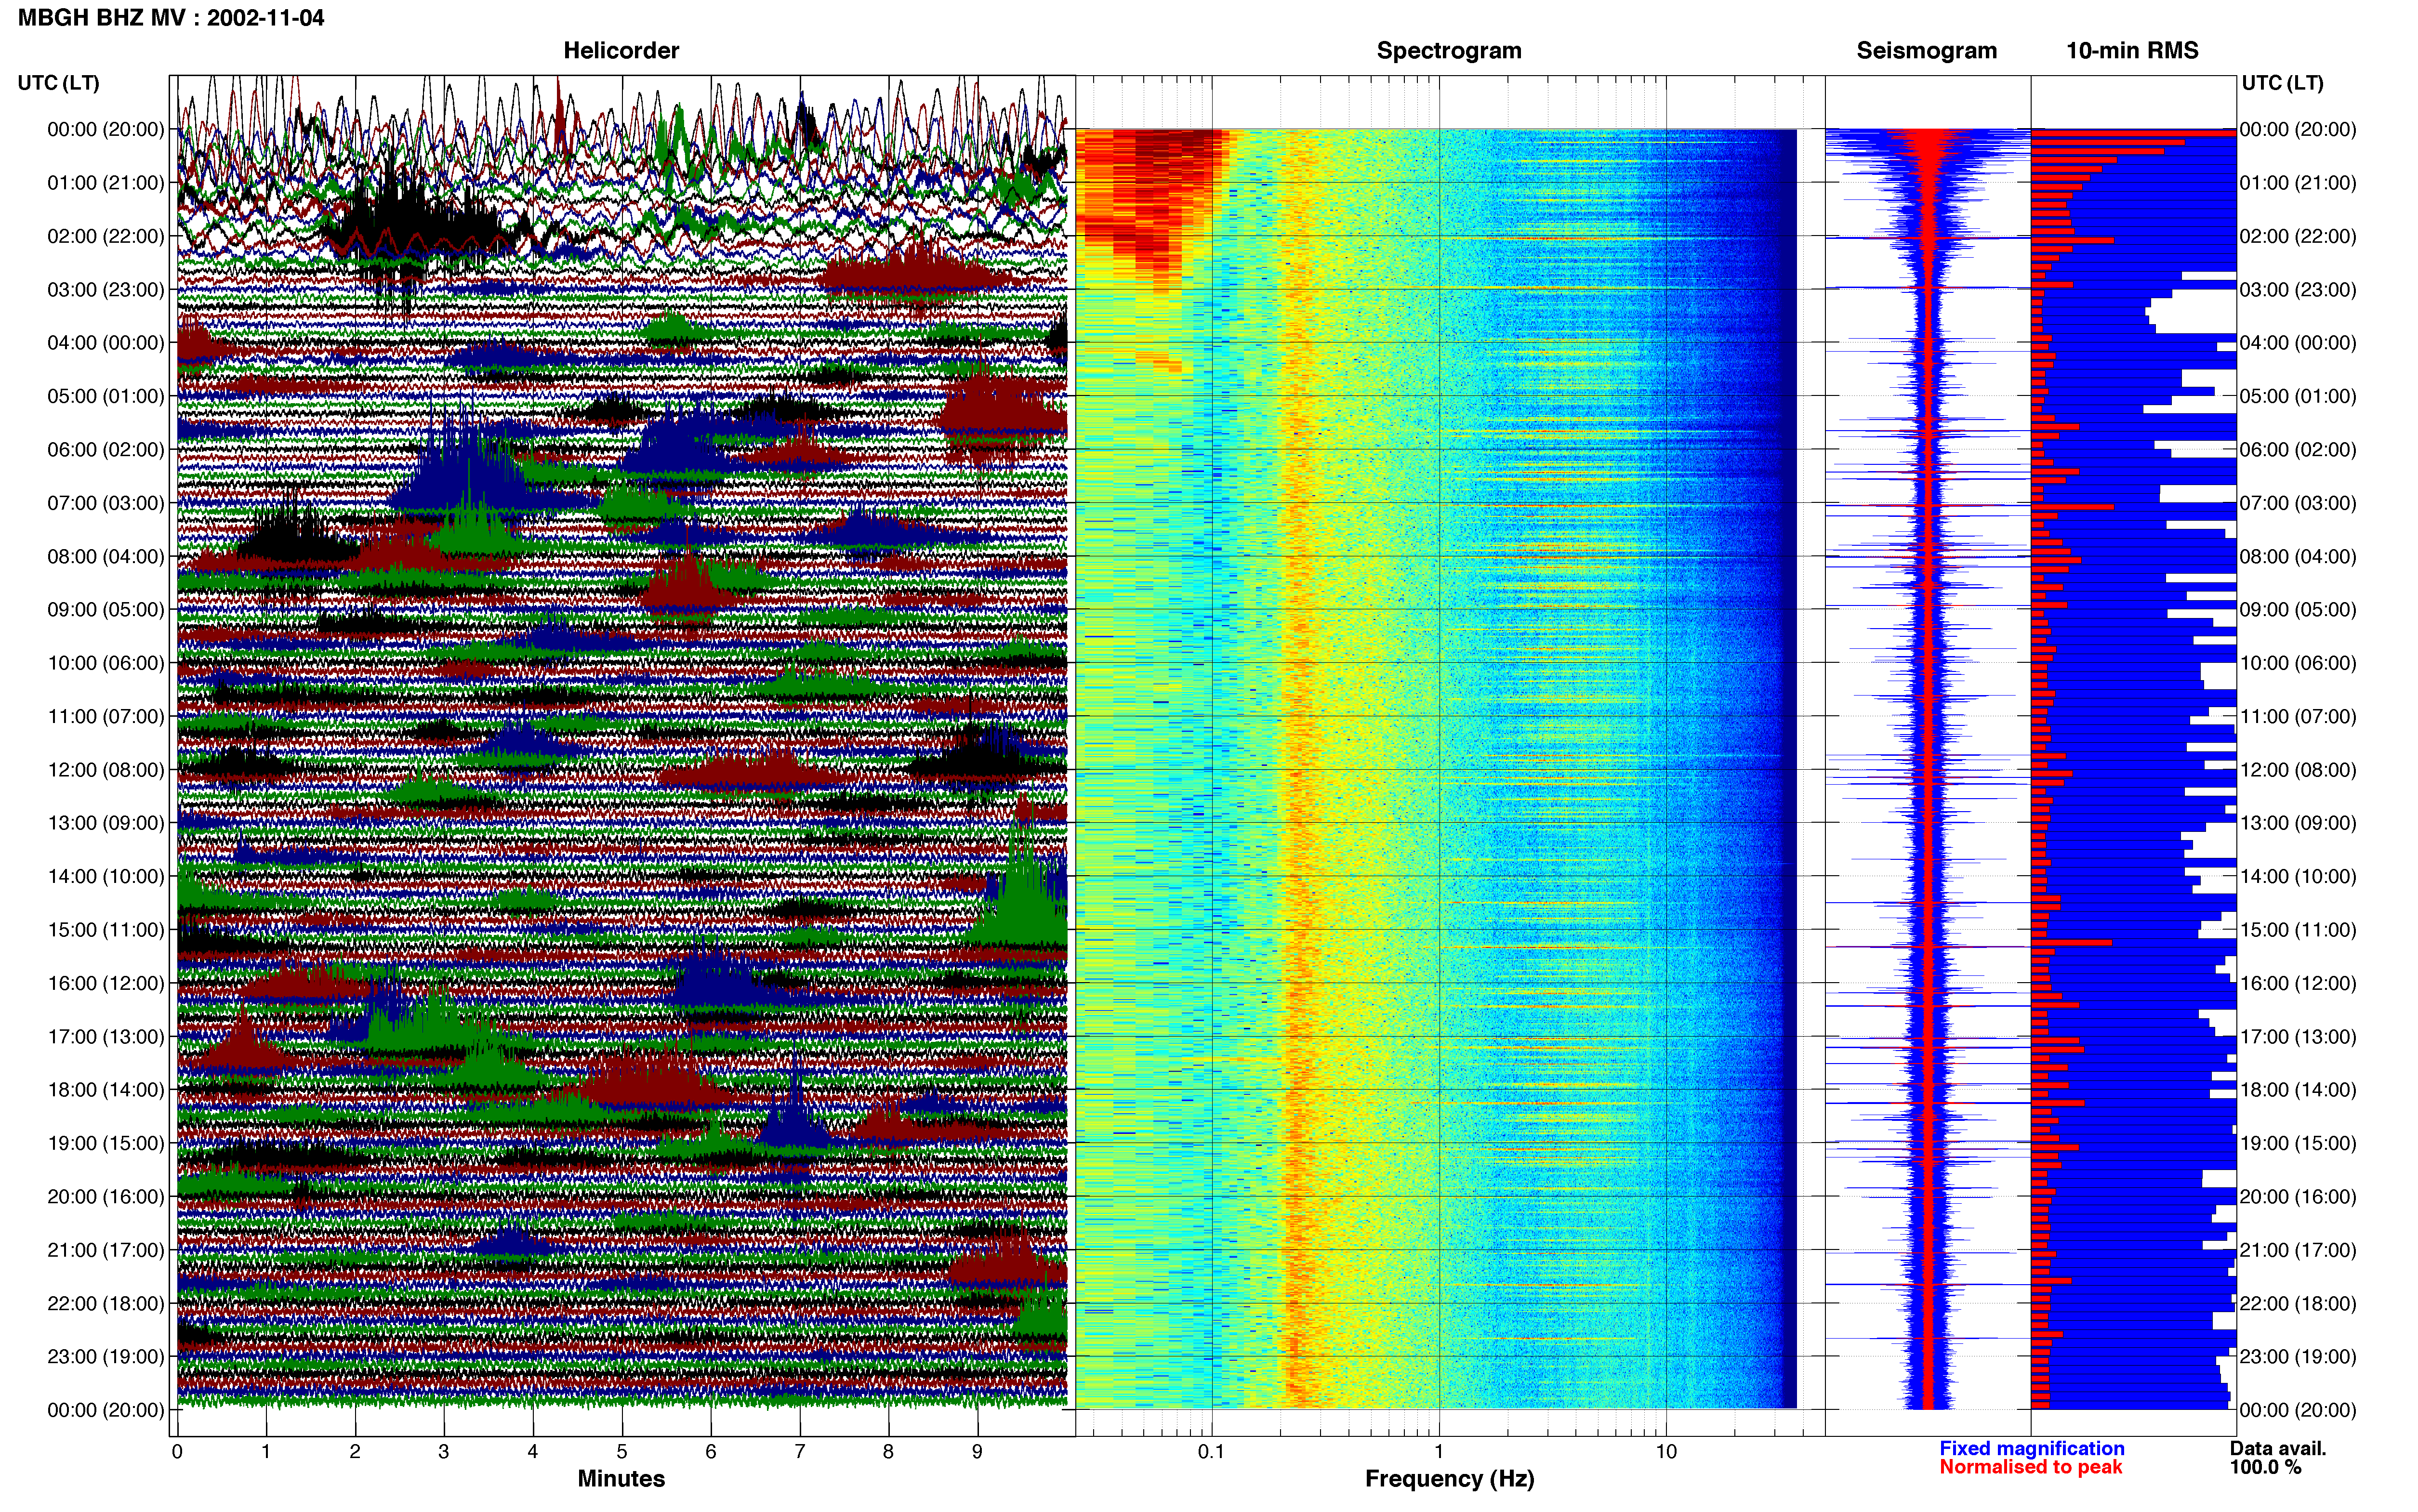
Task: Click the '0.1' tick on the Frequency axis
Action: pyautogui.click(x=1211, y=1452)
